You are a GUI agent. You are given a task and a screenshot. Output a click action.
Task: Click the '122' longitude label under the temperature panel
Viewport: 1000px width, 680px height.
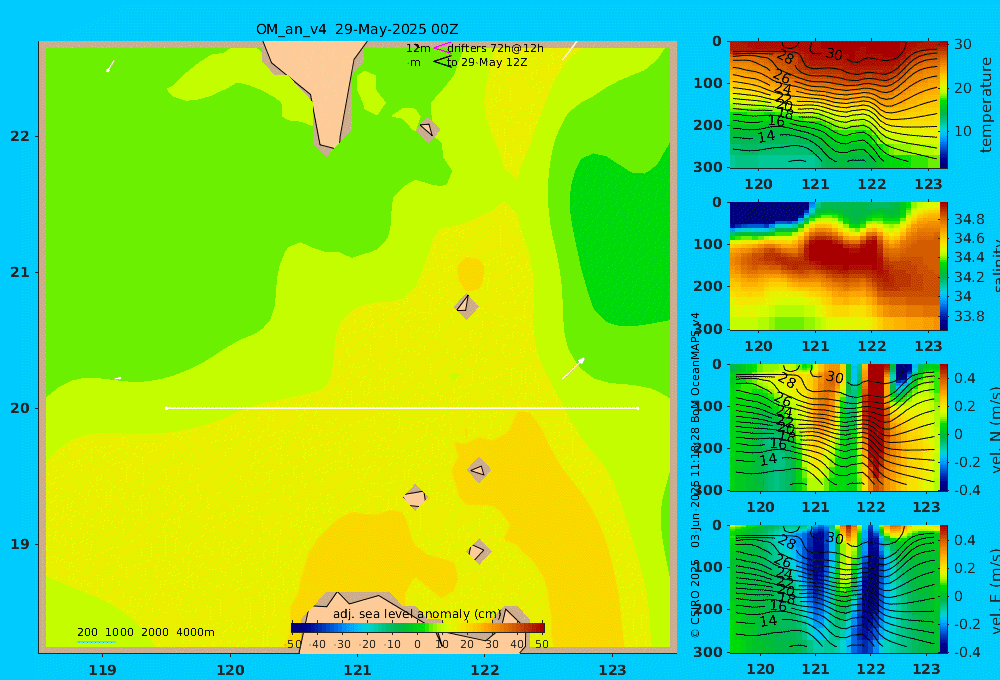tap(871, 184)
